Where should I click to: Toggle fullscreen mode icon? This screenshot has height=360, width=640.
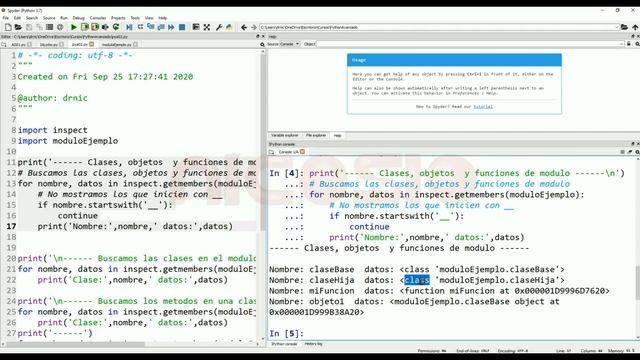[207, 27]
